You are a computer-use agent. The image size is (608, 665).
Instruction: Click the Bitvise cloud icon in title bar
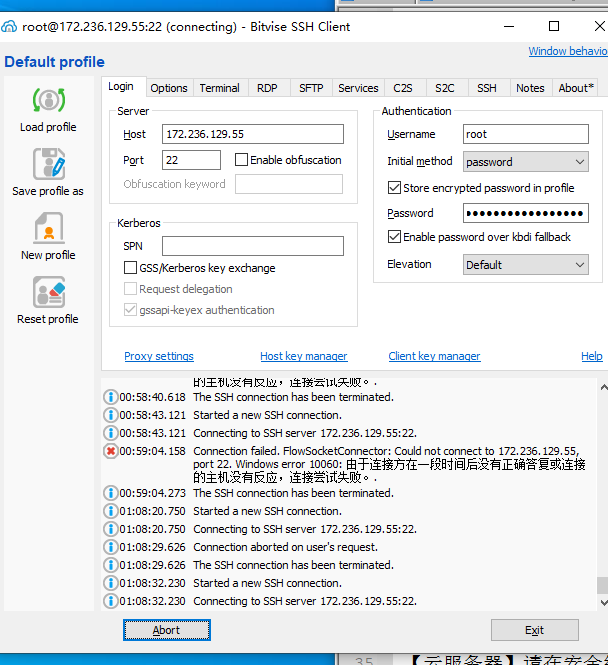[x=12, y=27]
